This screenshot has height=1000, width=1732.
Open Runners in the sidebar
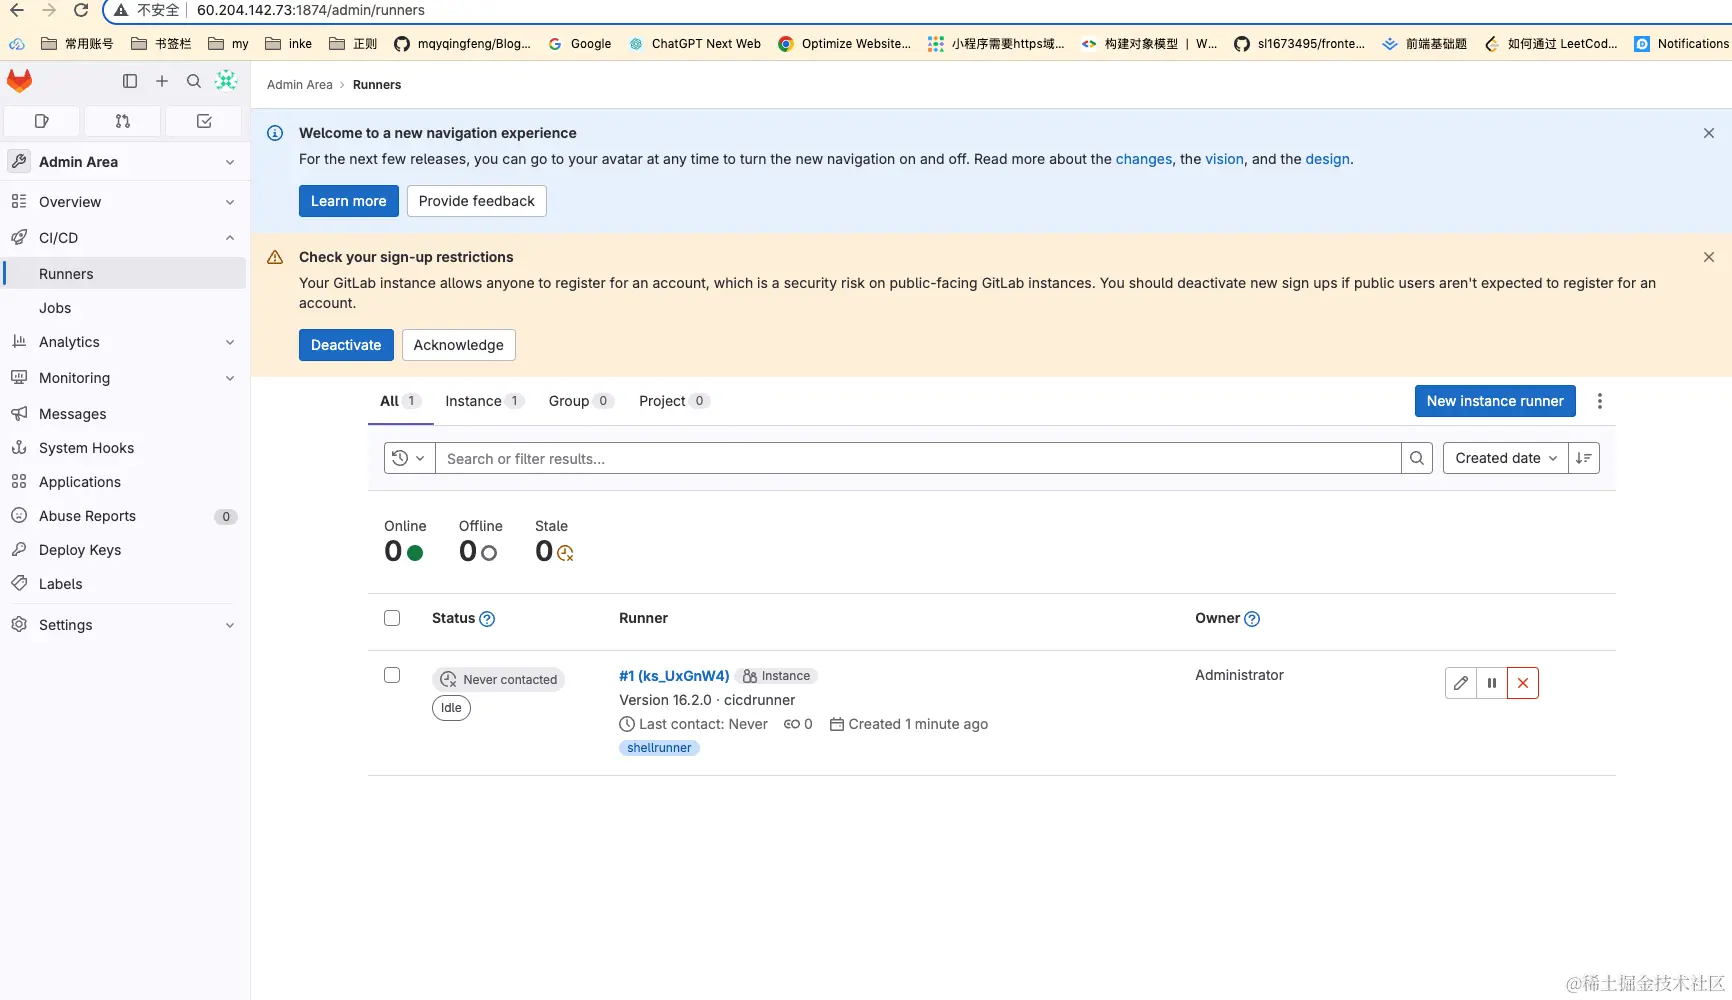(x=125, y=274)
